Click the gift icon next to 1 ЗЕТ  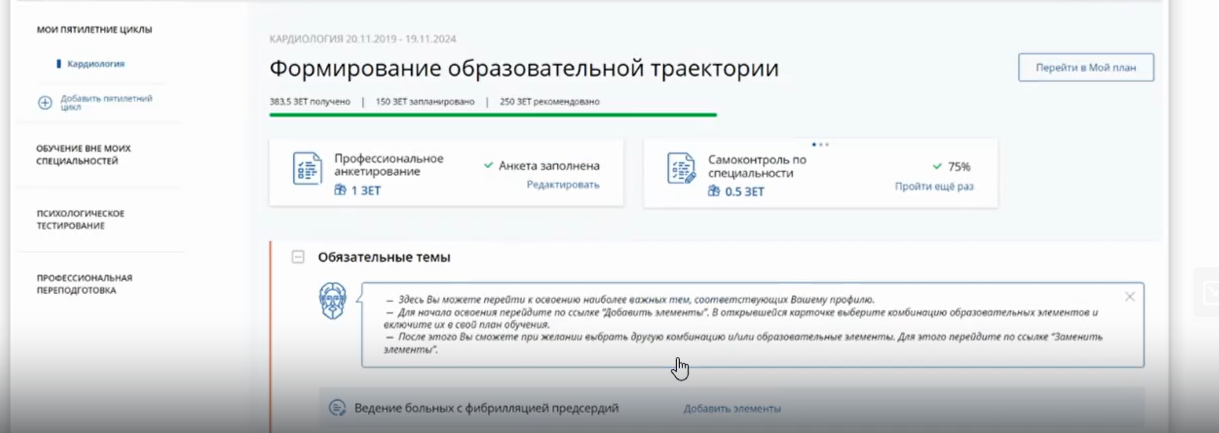pos(340,190)
